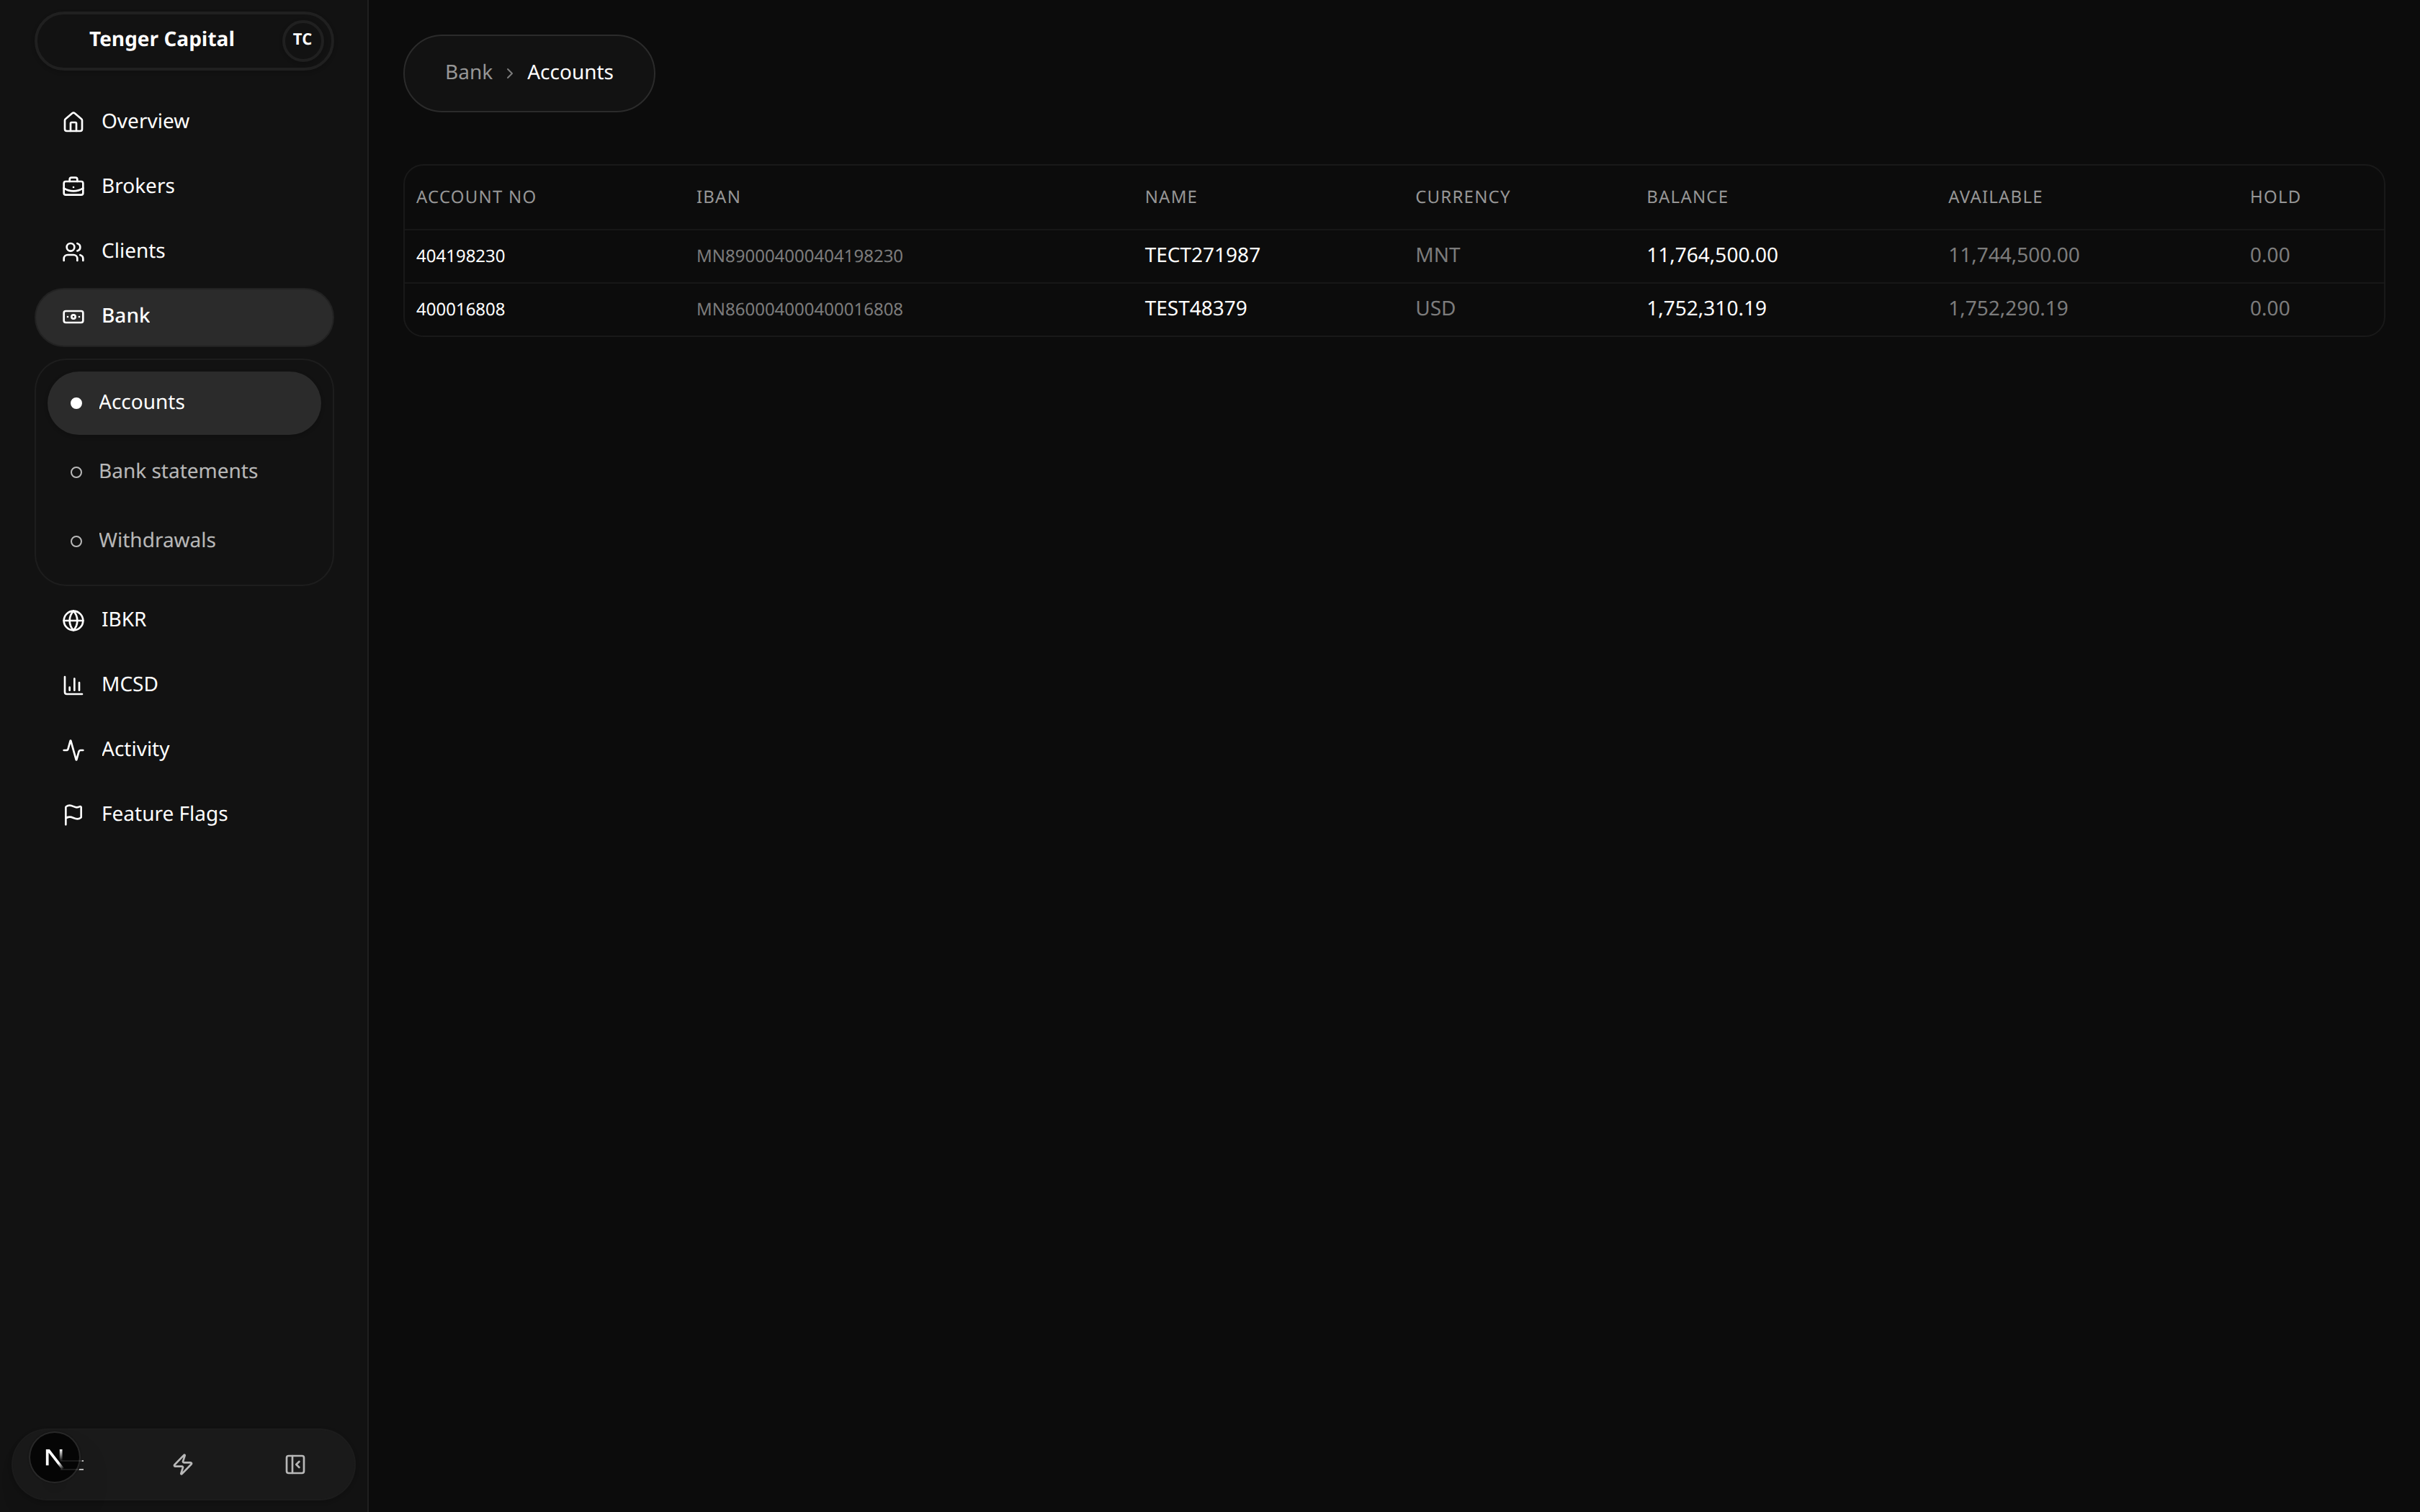The width and height of the screenshot is (2420, 1512).
Task: Open the Overview page
Action: coord(184,121)
